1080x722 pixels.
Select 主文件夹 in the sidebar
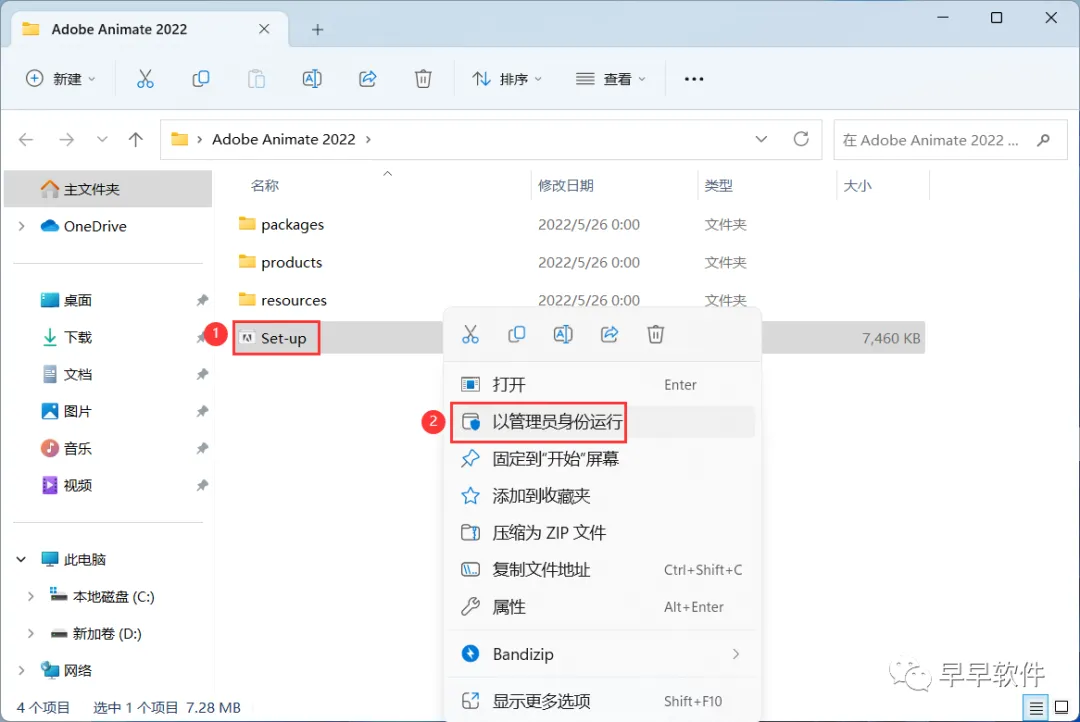point(108,189)
